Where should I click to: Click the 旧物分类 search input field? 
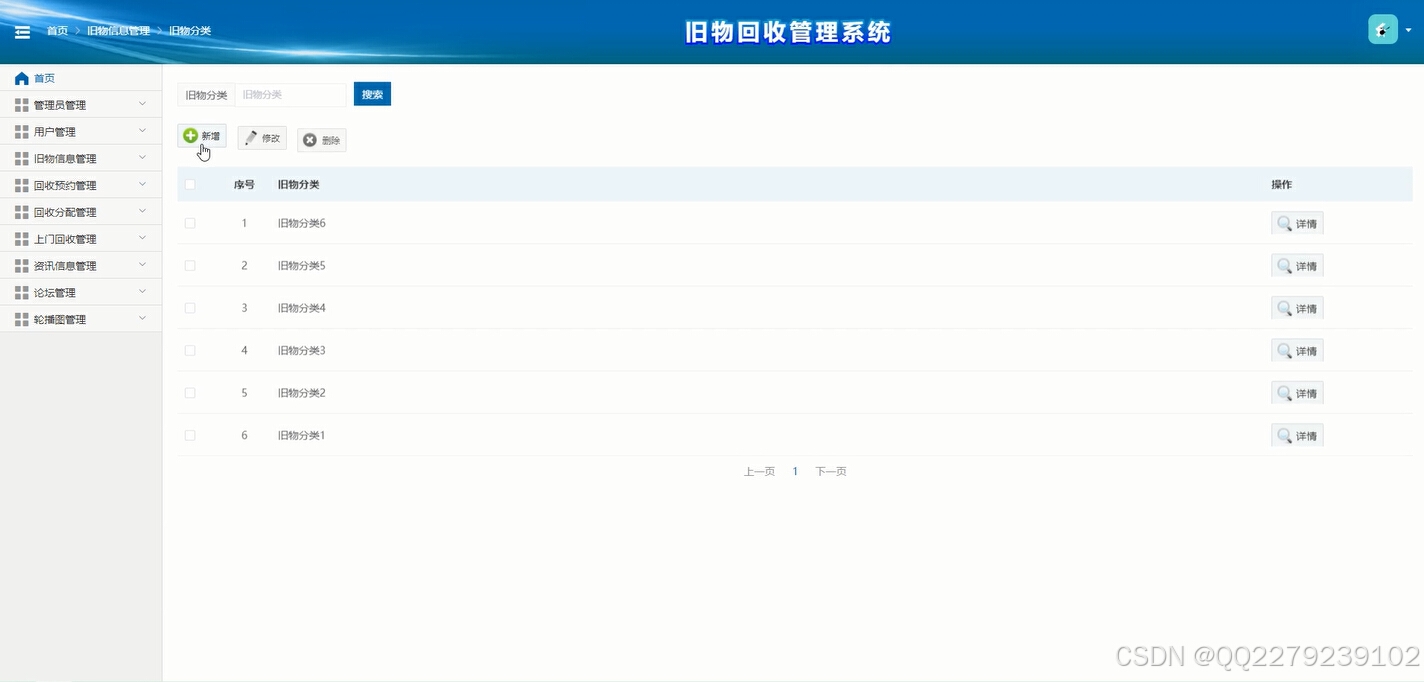coord(290,93)
